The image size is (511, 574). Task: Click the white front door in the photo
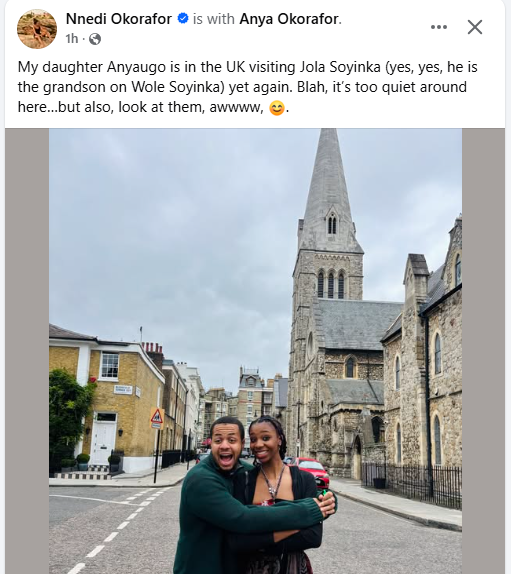(104, 443)
